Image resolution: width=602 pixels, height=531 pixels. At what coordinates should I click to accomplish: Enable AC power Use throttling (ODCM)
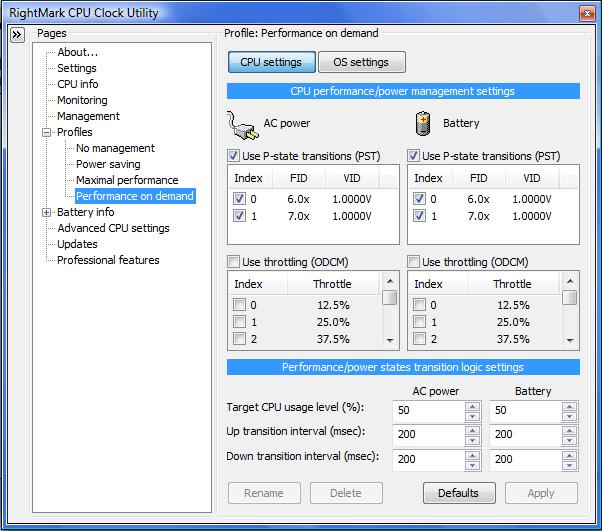(233, 262)
